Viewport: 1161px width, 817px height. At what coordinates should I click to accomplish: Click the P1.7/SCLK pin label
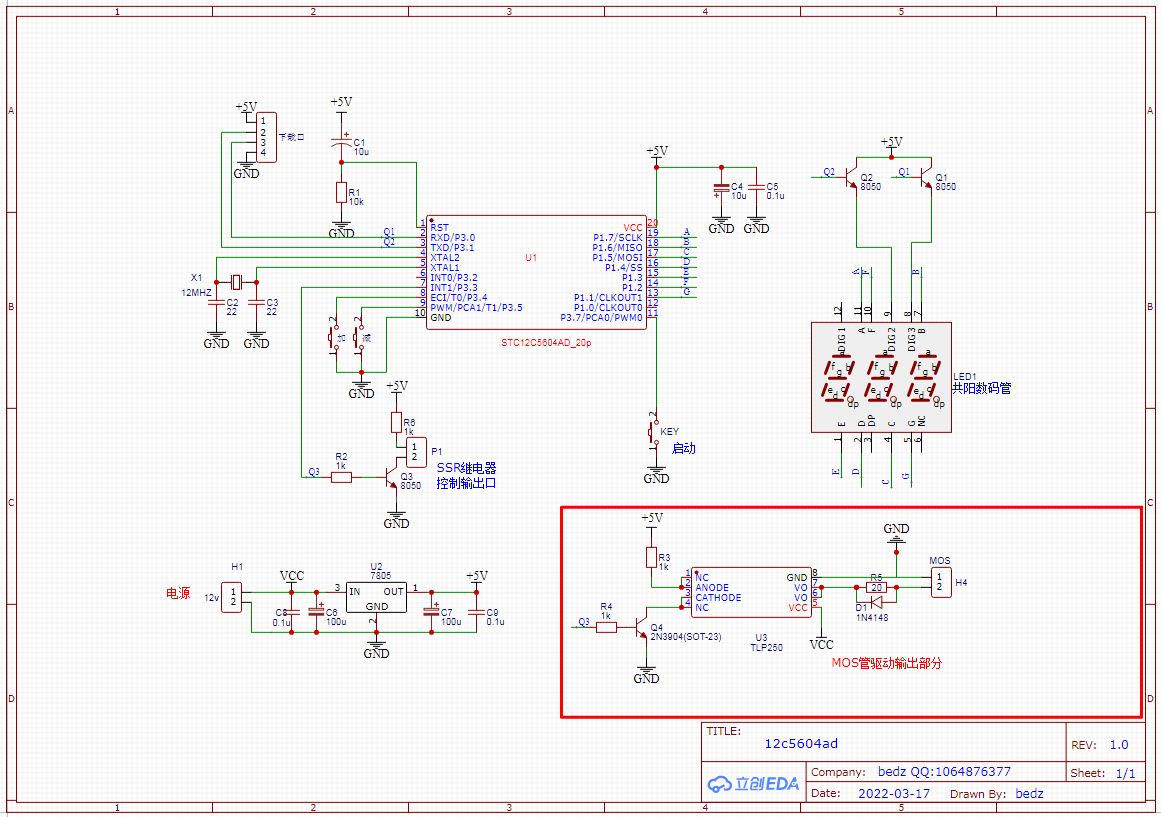618,238
